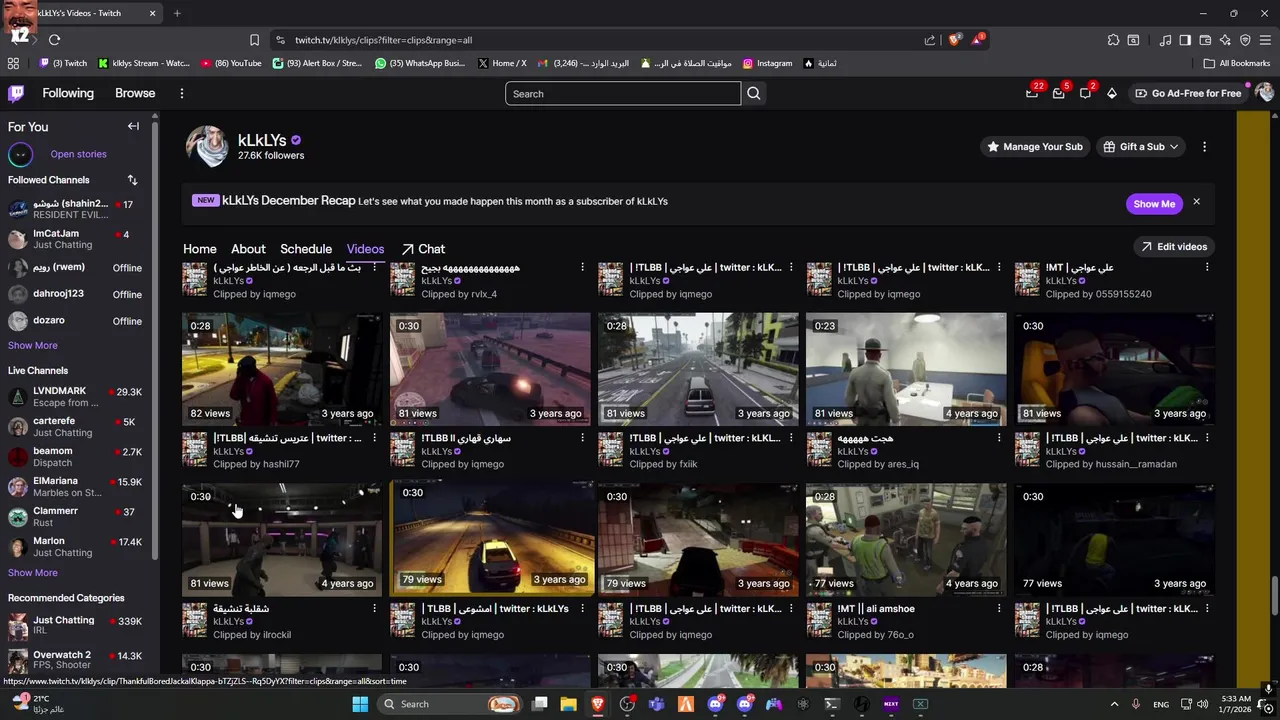Click the Show Me recap button
1280x720 pixels.
point(1154,203)
